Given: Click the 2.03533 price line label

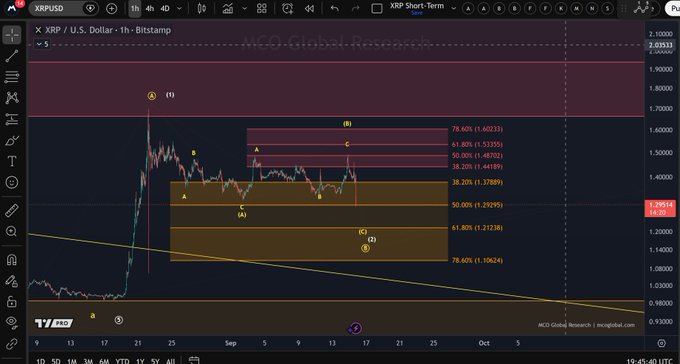Looking at the screenshot, I should click(x=661, y=45).
